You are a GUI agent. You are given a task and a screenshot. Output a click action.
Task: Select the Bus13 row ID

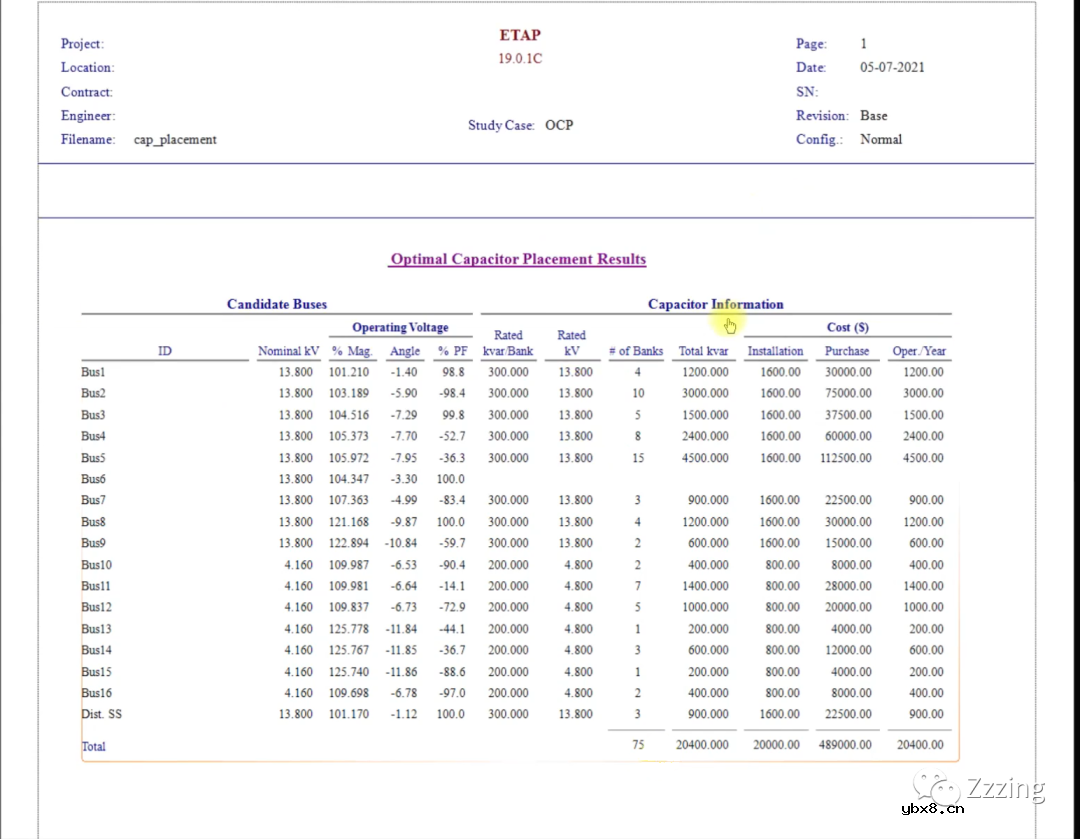click(96, 629)
